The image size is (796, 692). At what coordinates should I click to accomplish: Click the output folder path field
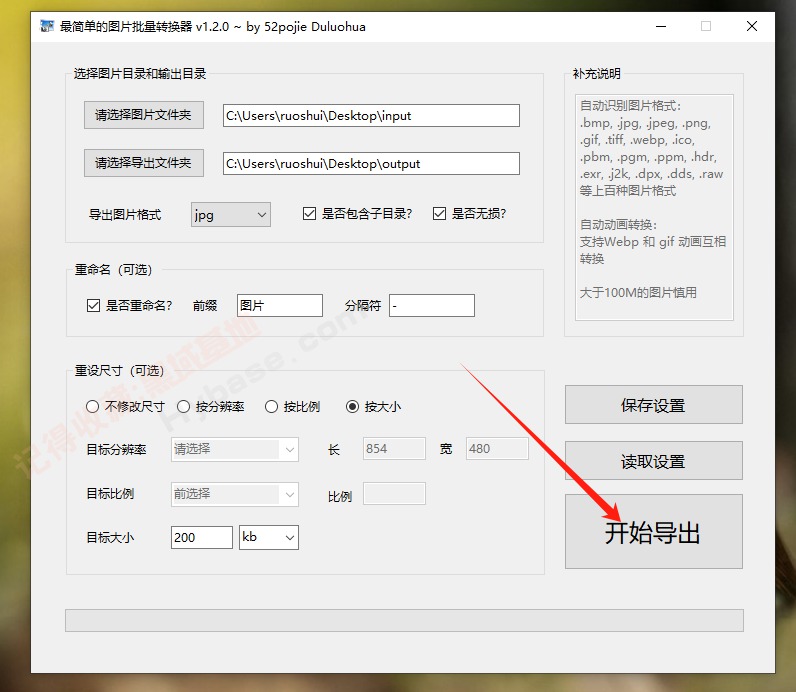(371, 163)
